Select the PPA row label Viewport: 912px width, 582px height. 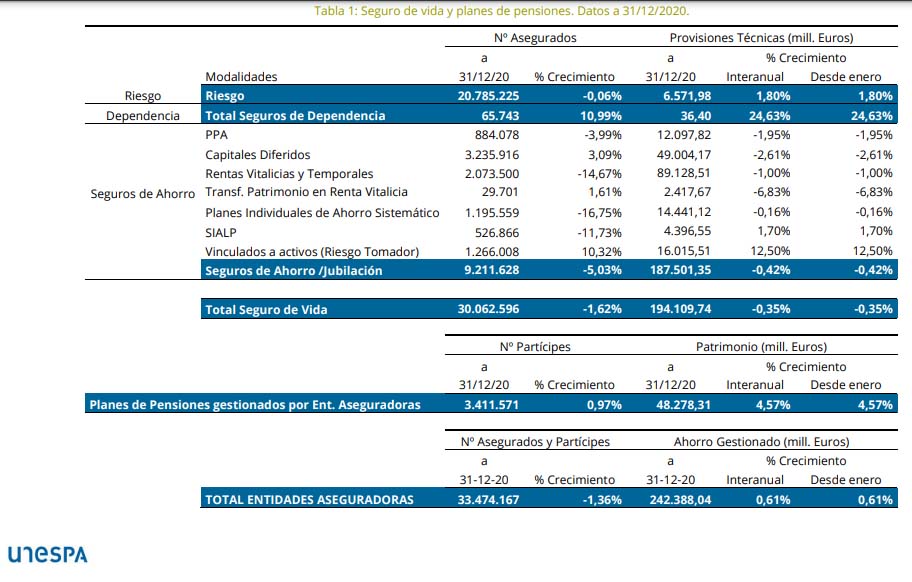click(x=217, y=135)
